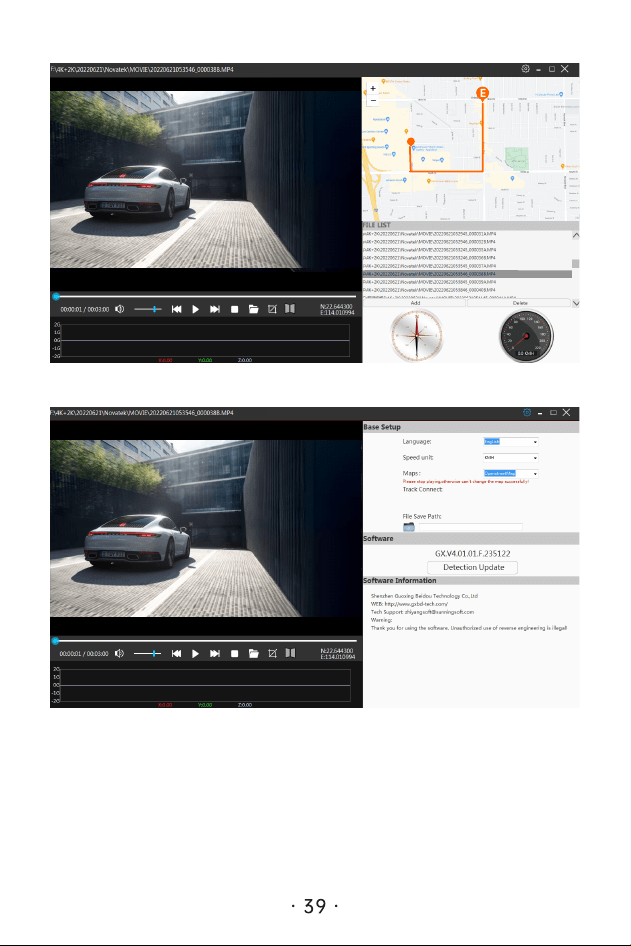631x946 pixels.
Task: Select the orange E end marker on map
Action: tap(482, 93)
